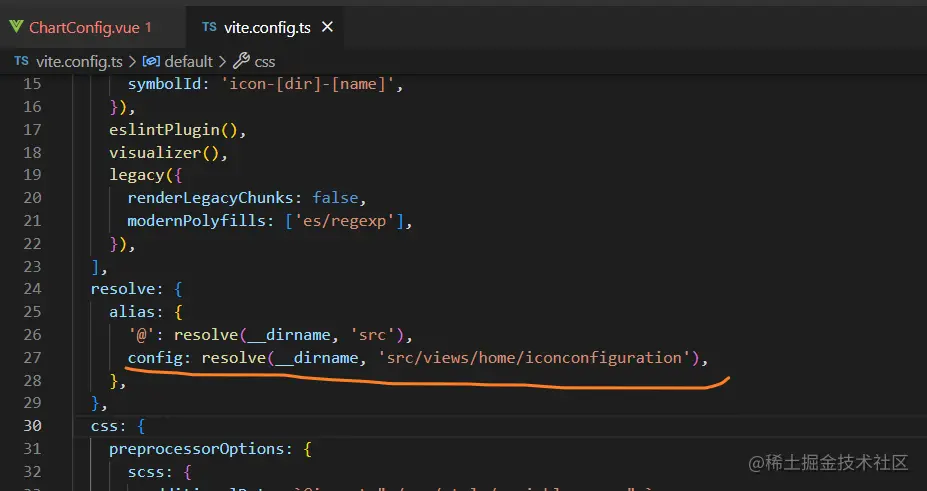Click line number 19 in the gutter
The image size is (927, 491).
tap(32, 175)
